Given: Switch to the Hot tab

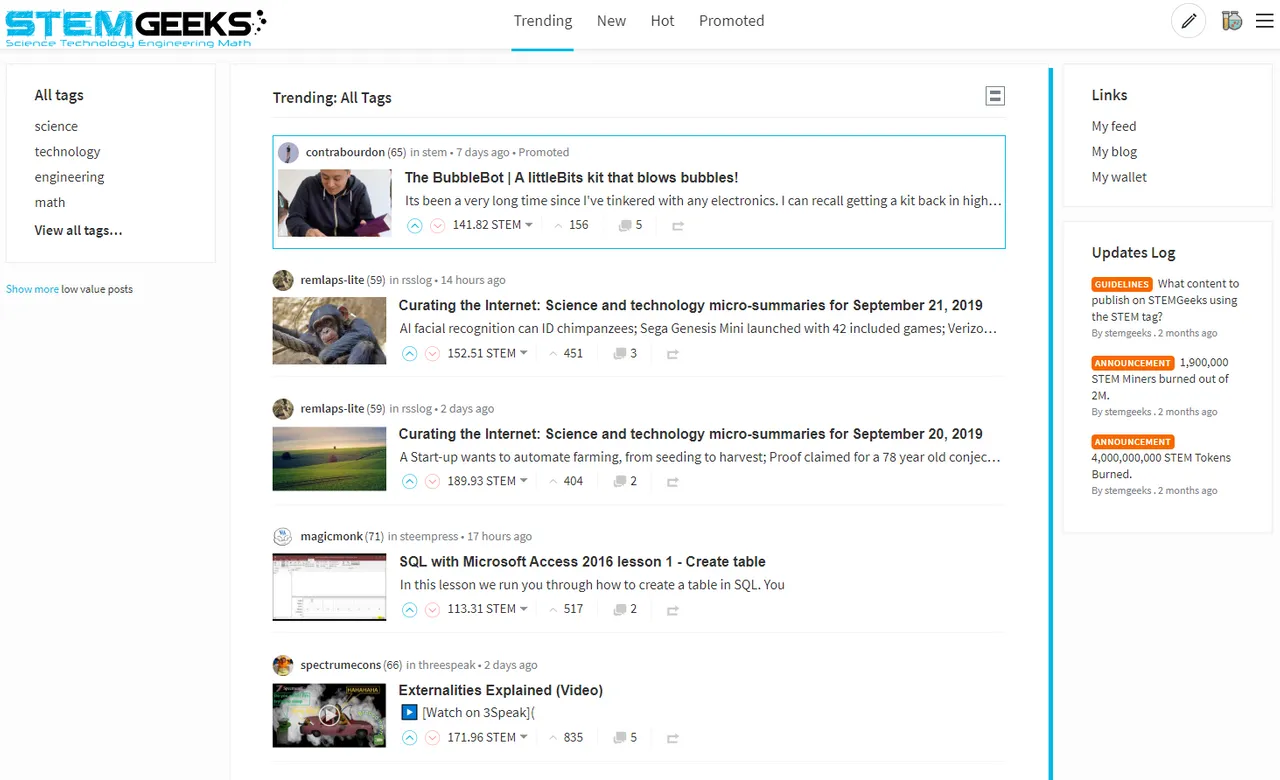Looking at the screenshot, I should tap(662, 21).
